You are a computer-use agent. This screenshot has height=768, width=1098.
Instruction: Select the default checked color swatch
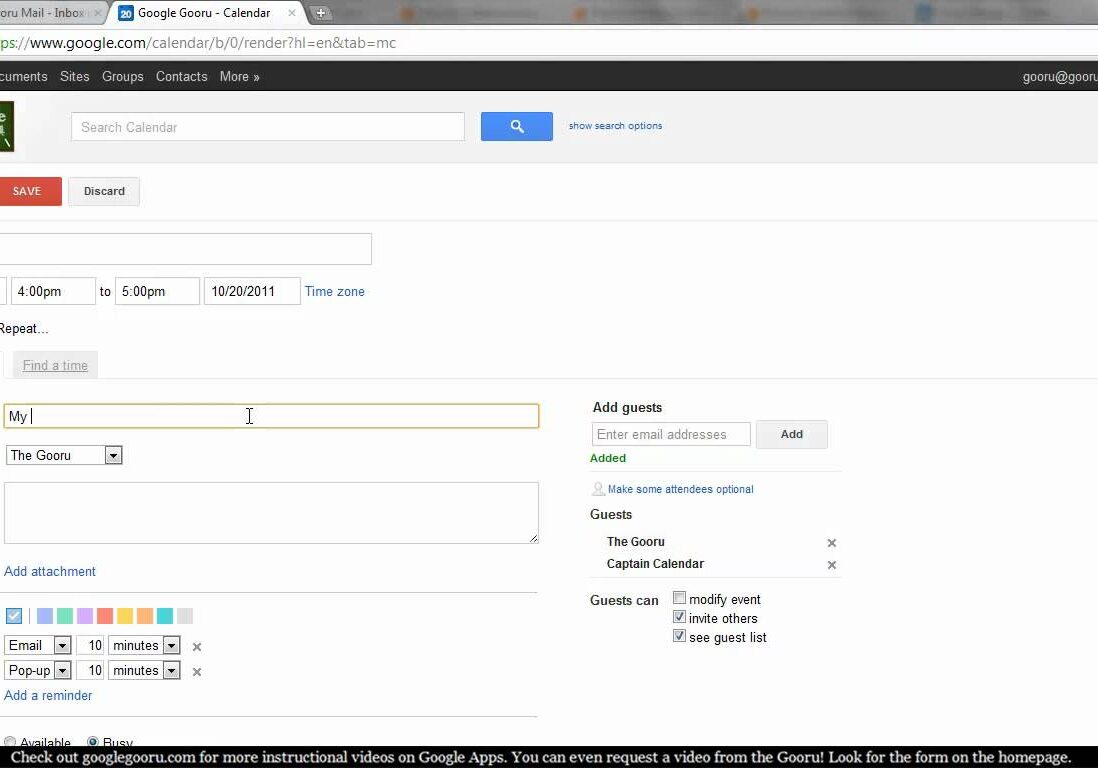[x=14, y=615]
